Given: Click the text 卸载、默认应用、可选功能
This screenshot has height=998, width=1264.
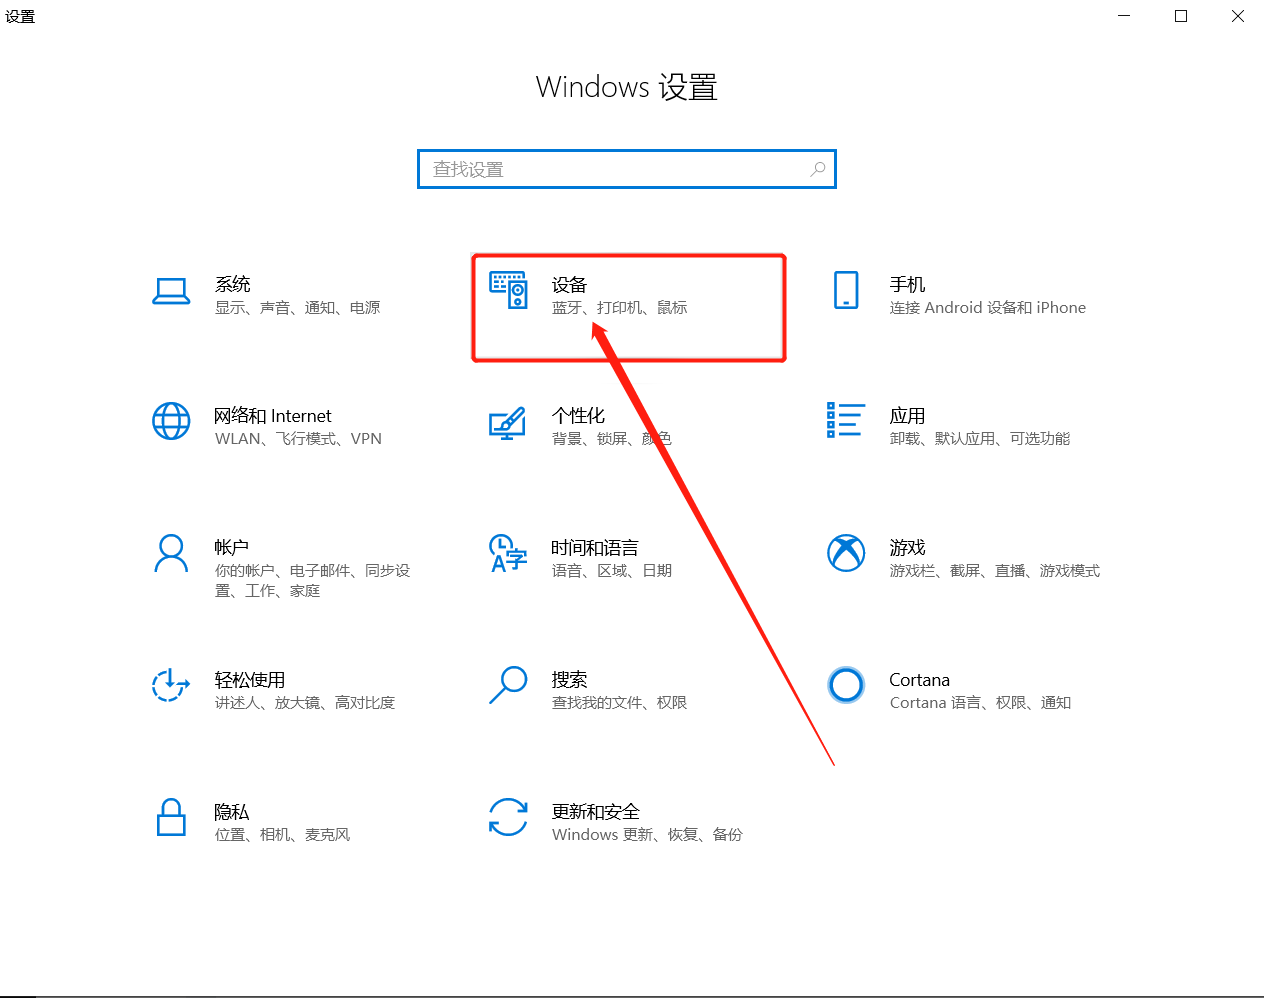Looking at the screenshot, I should tap(980, 439).
